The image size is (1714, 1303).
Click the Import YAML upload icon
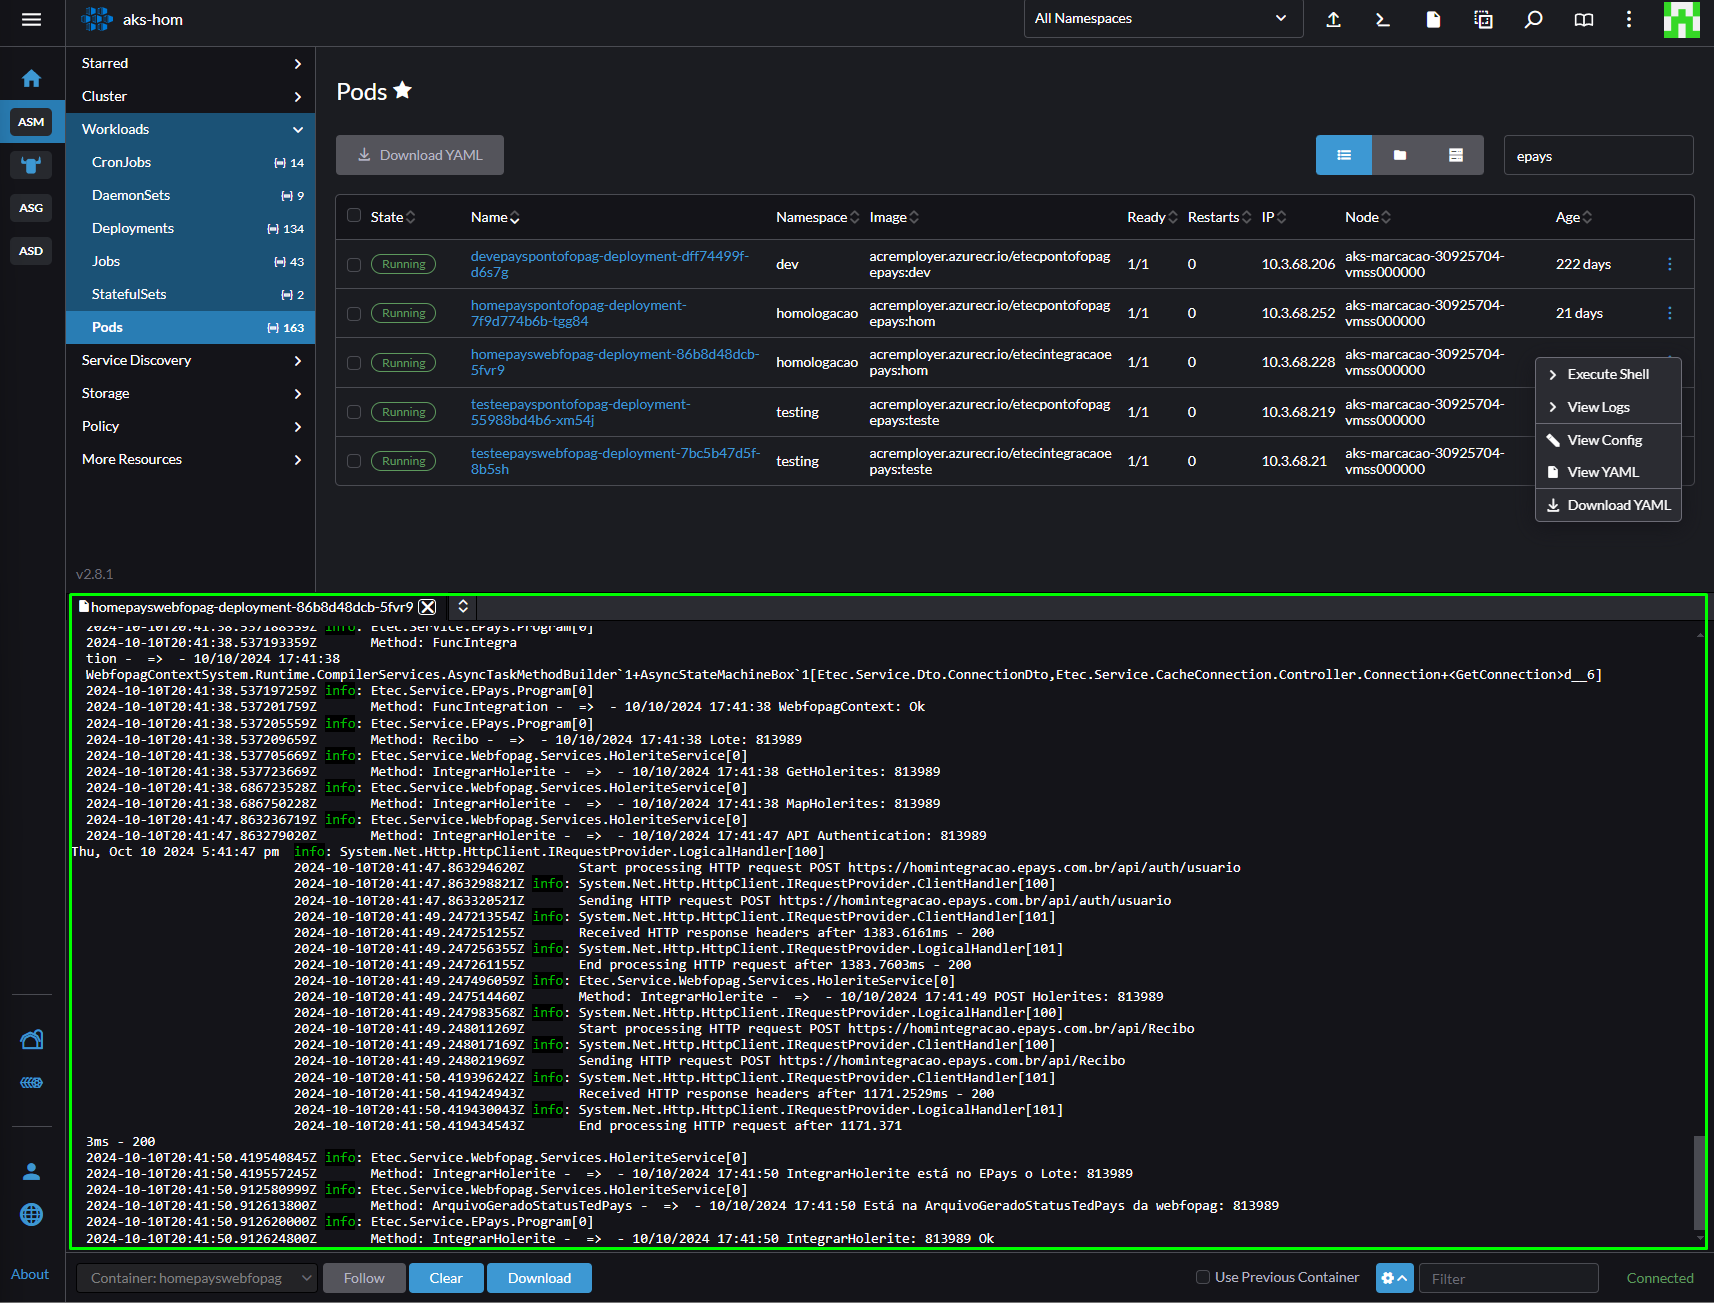[x=1333, y=19]
